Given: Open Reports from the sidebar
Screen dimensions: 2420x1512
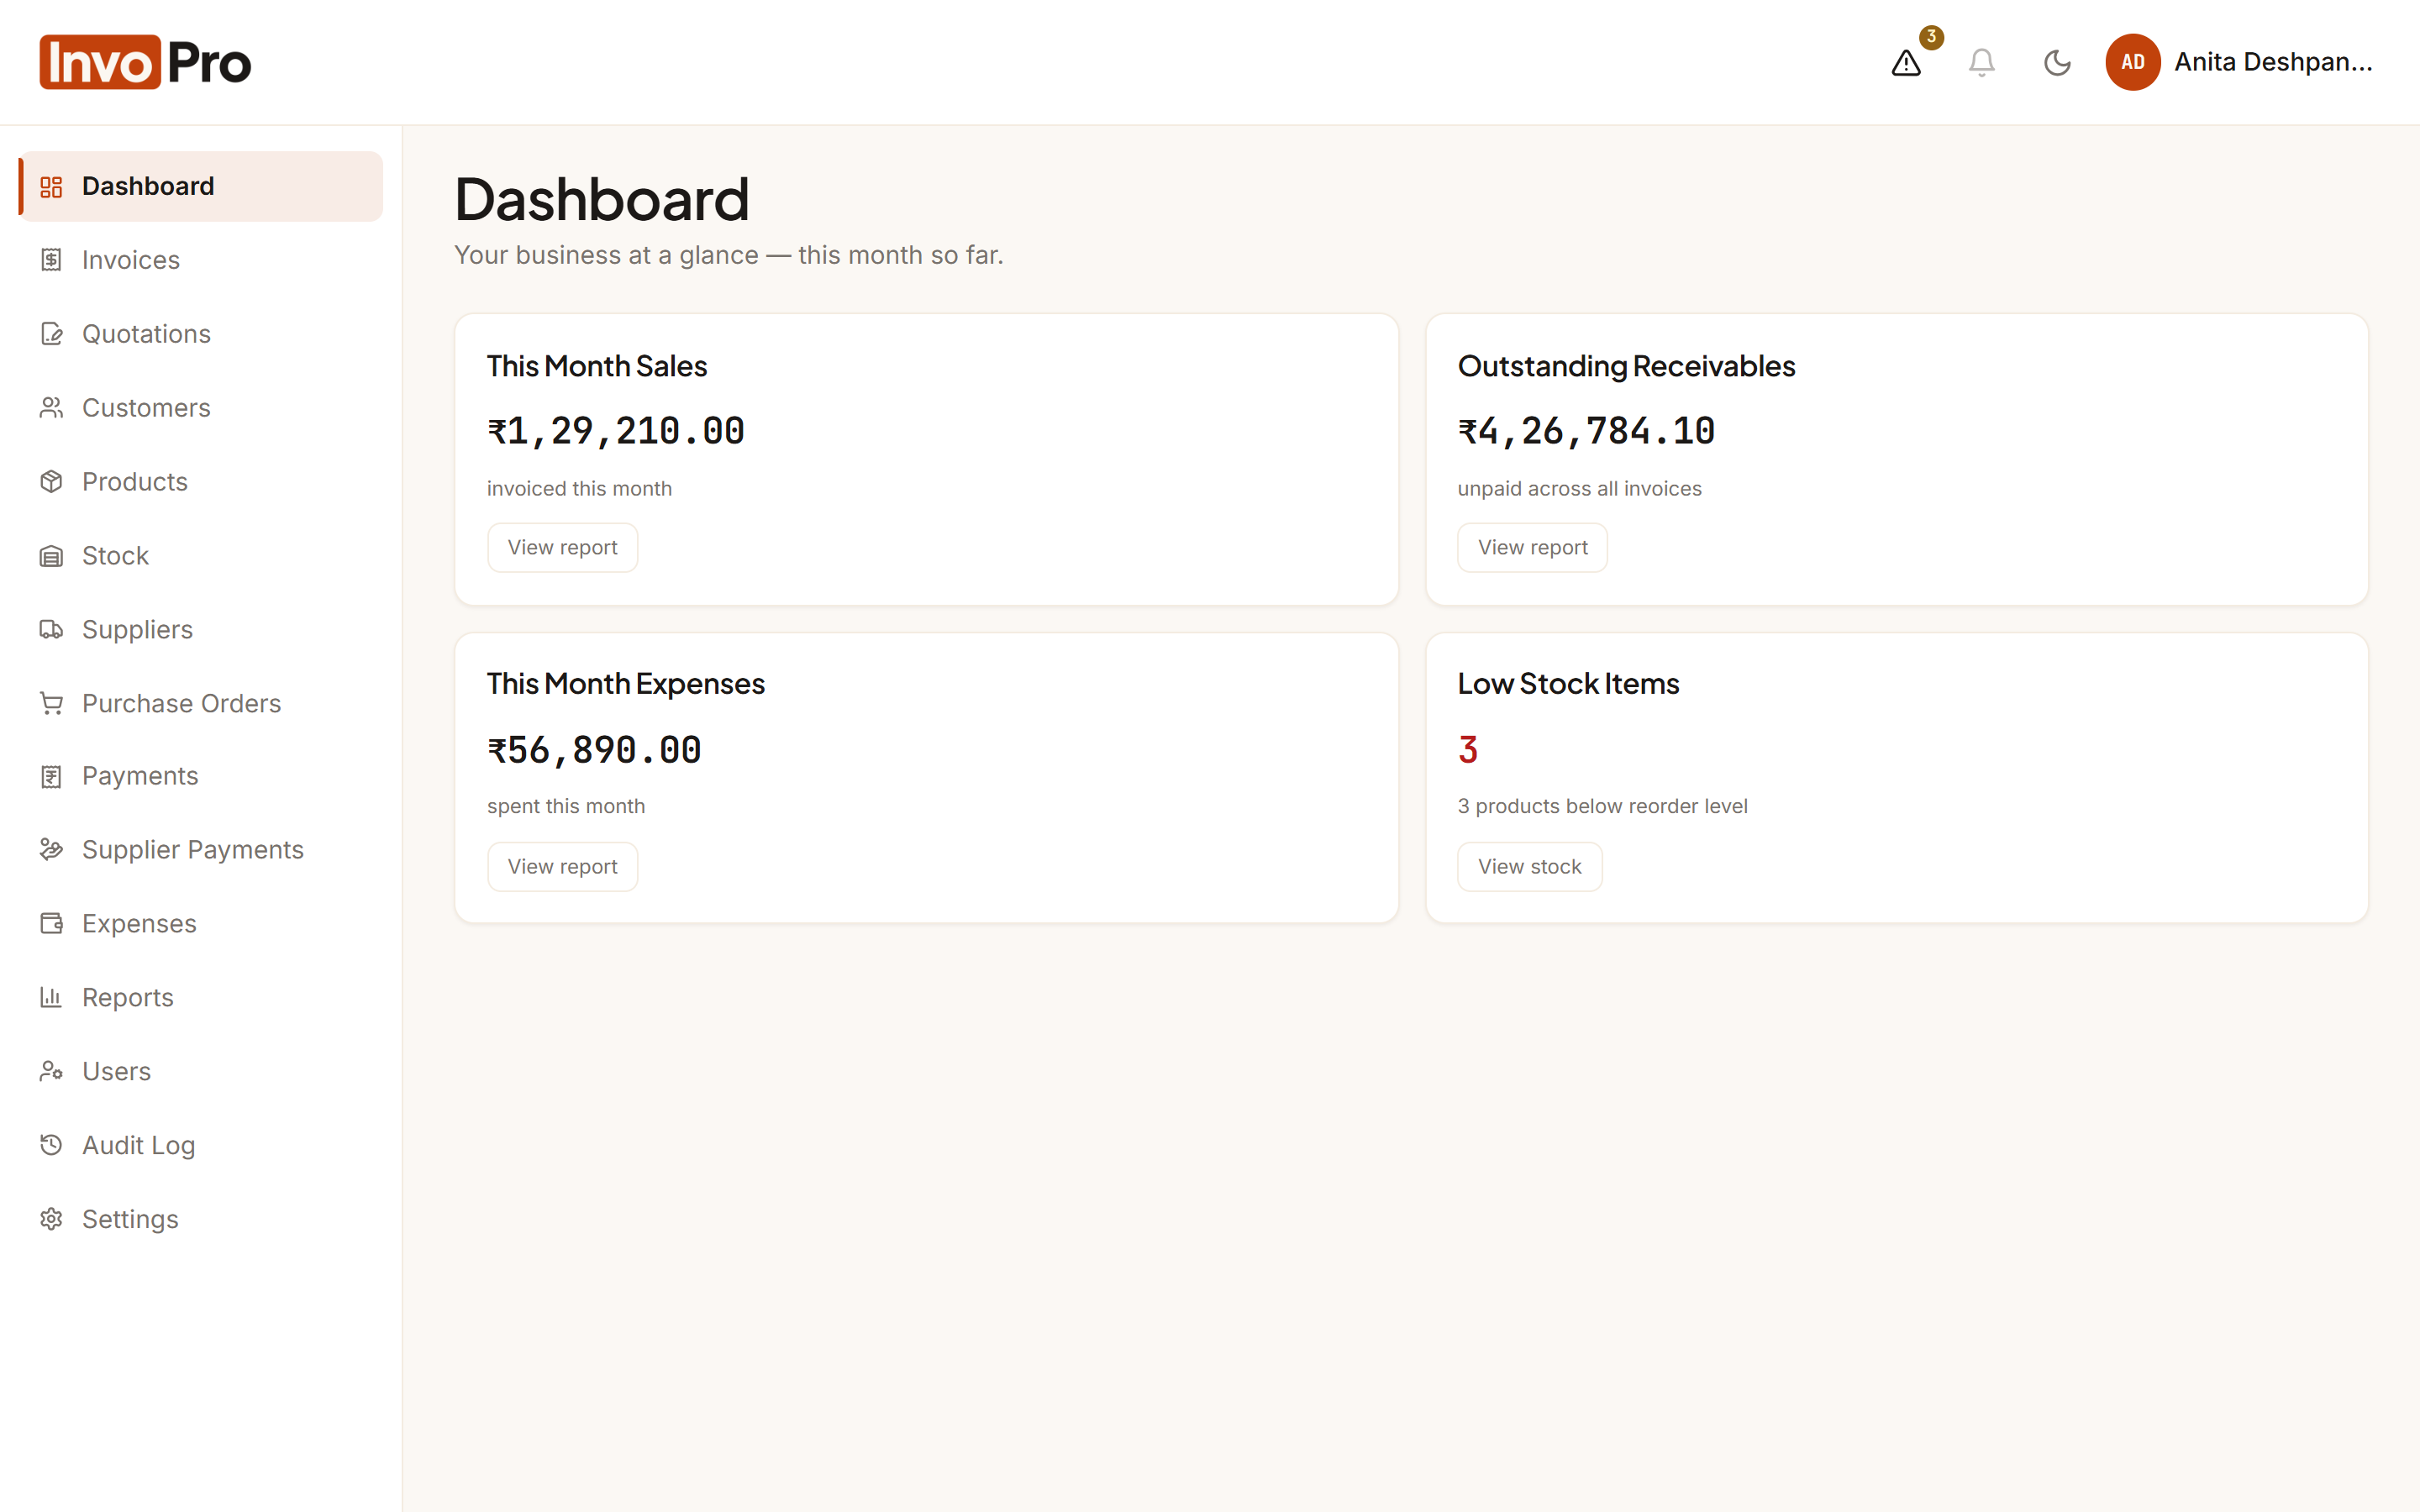Looking at the screenshot, I should click(201, 998).
